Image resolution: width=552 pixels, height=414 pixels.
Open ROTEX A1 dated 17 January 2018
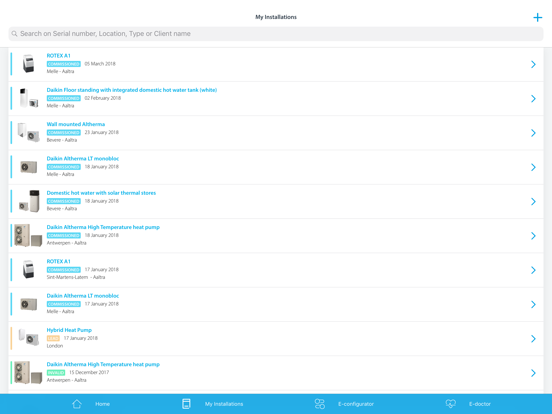point(276,270)
